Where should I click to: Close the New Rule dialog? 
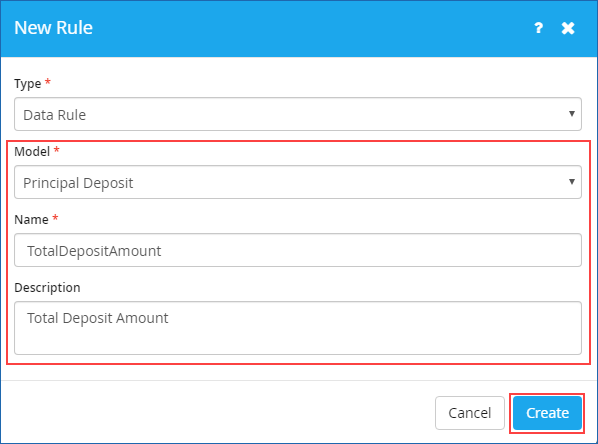click(568, 28)
